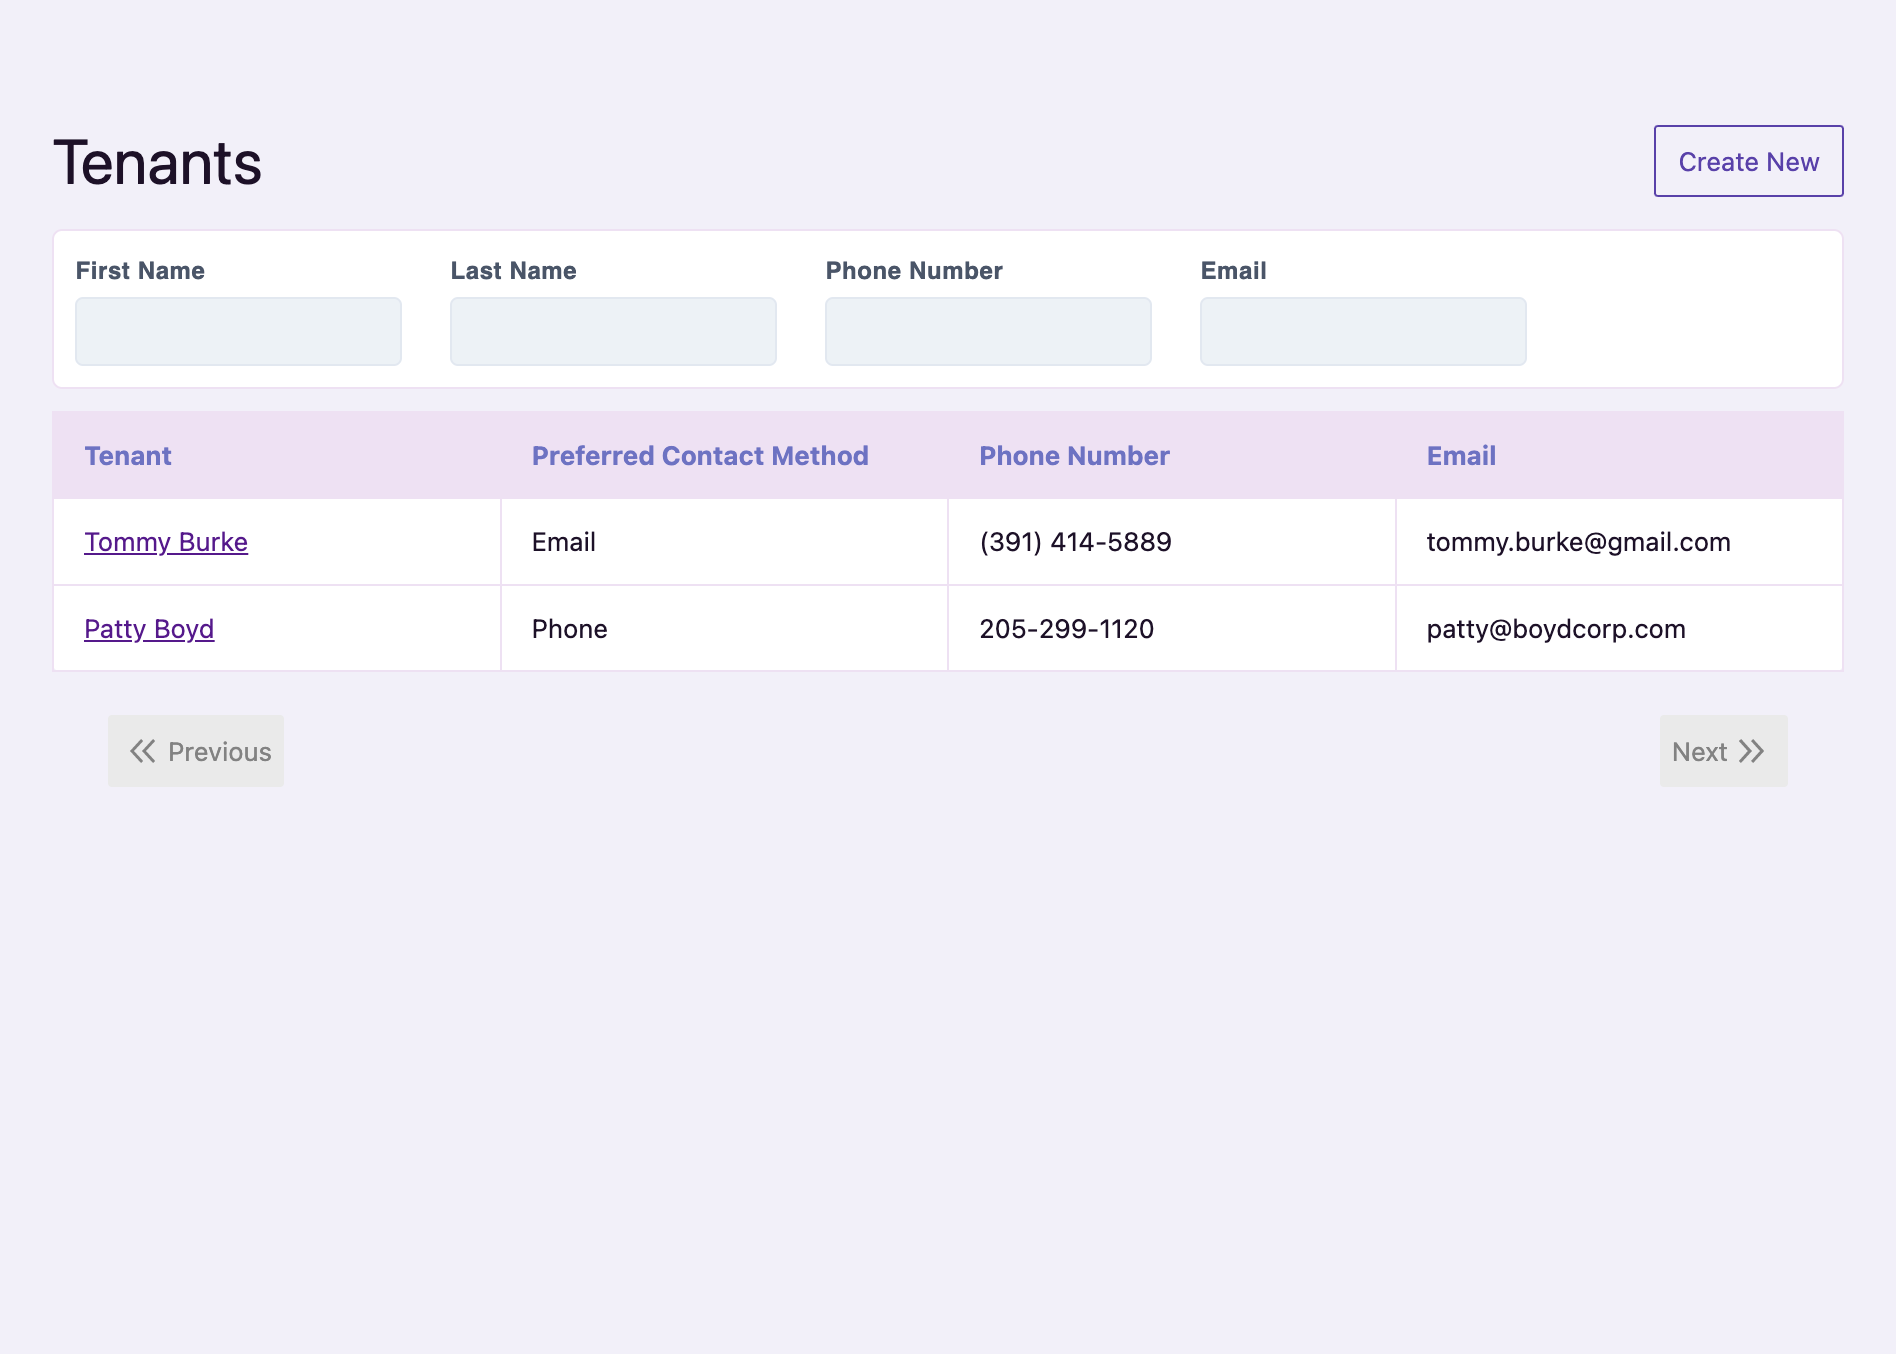The image size is (1896, 1354).
Task: Open Tommy Burke's tenant details
Action: 165,542
